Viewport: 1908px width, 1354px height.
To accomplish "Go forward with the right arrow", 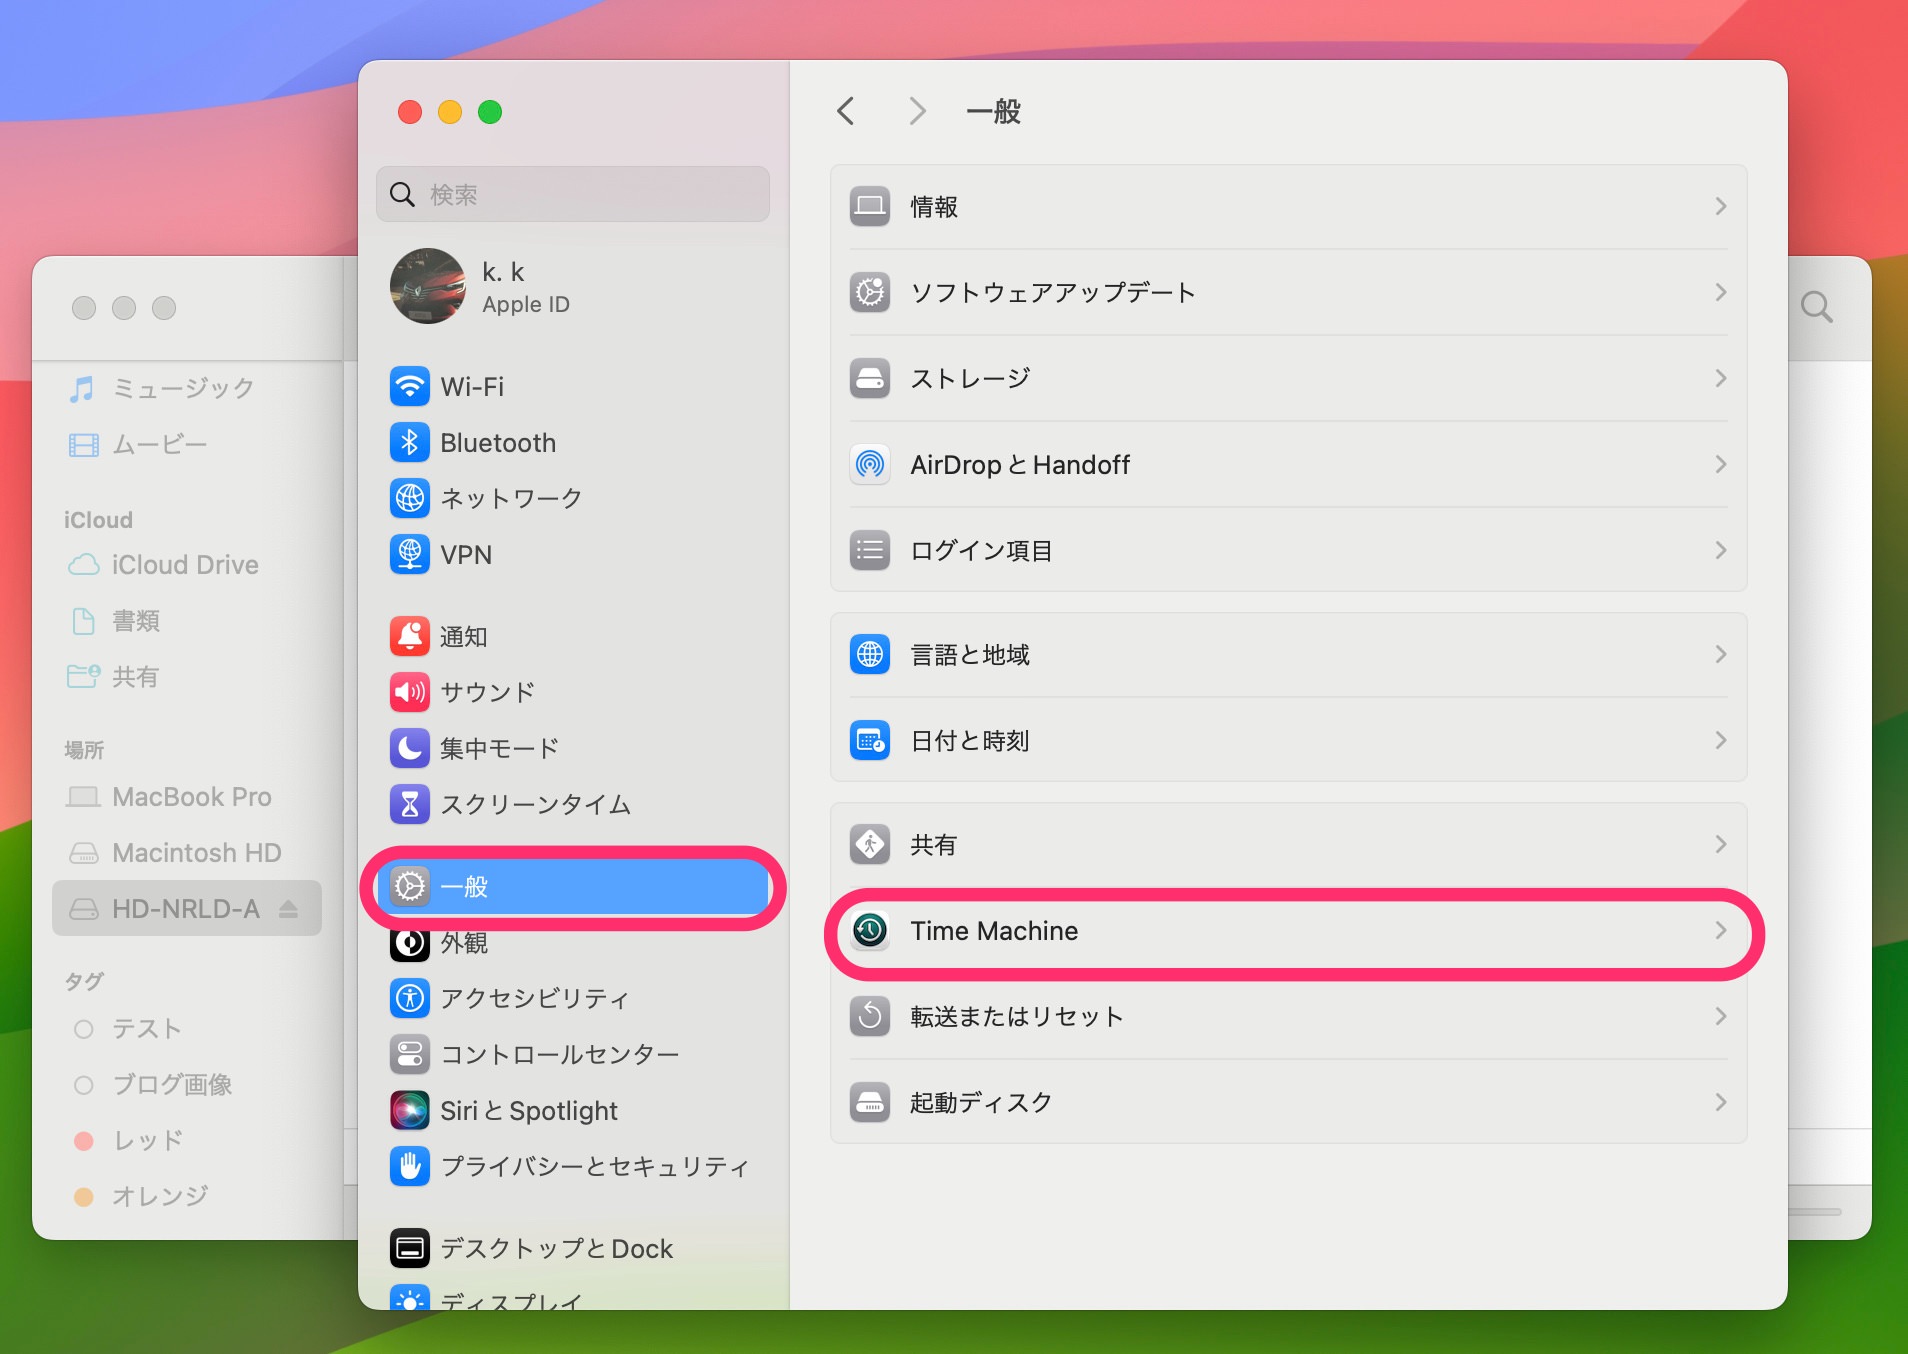I will tap(916, 111).
